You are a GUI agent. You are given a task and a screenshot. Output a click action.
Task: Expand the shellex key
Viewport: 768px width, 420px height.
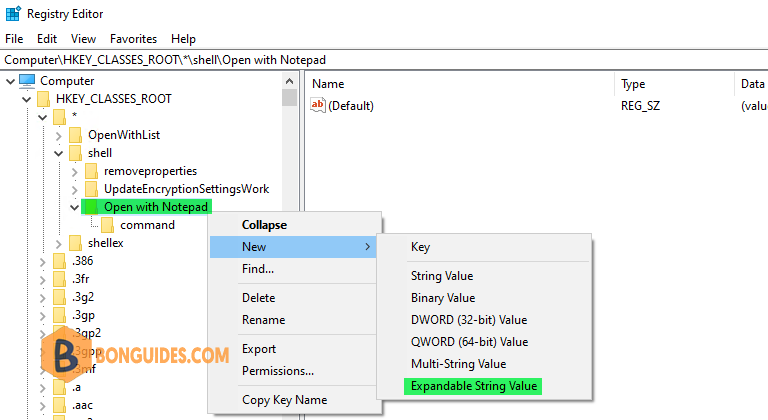click(59, 244)
